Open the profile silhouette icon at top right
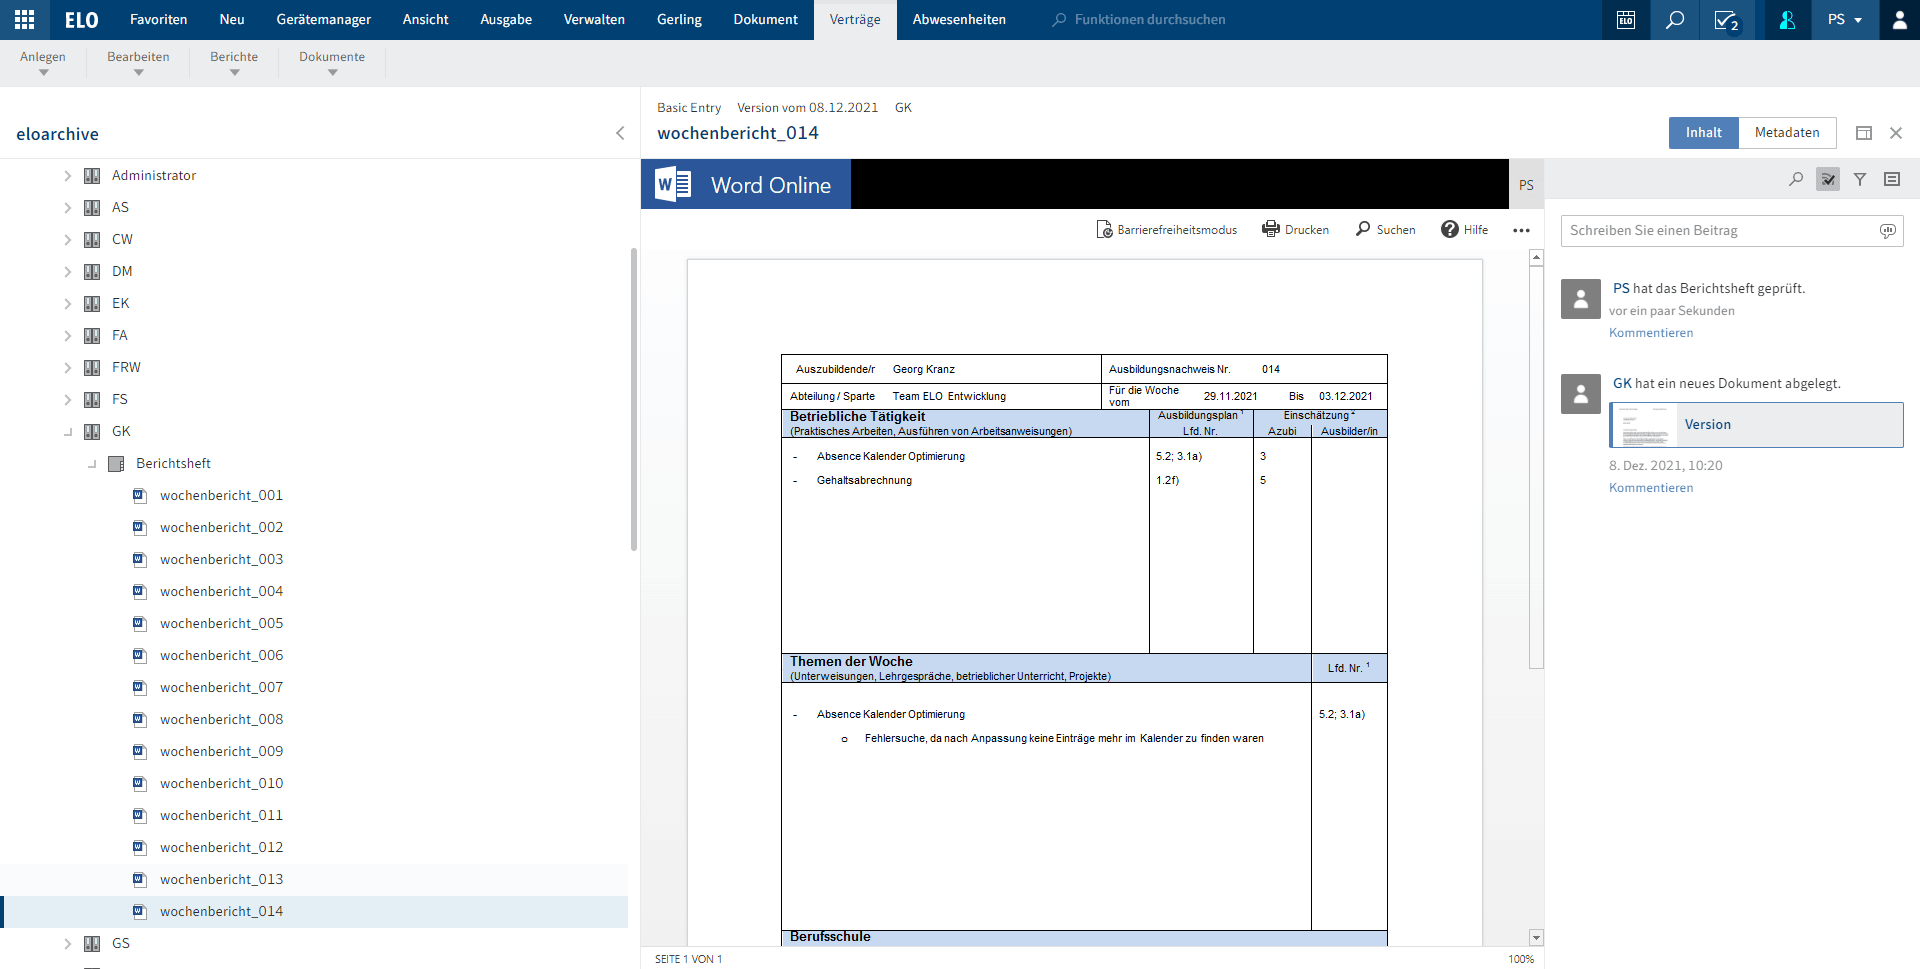The image size is (1920, 969). 1900,20
